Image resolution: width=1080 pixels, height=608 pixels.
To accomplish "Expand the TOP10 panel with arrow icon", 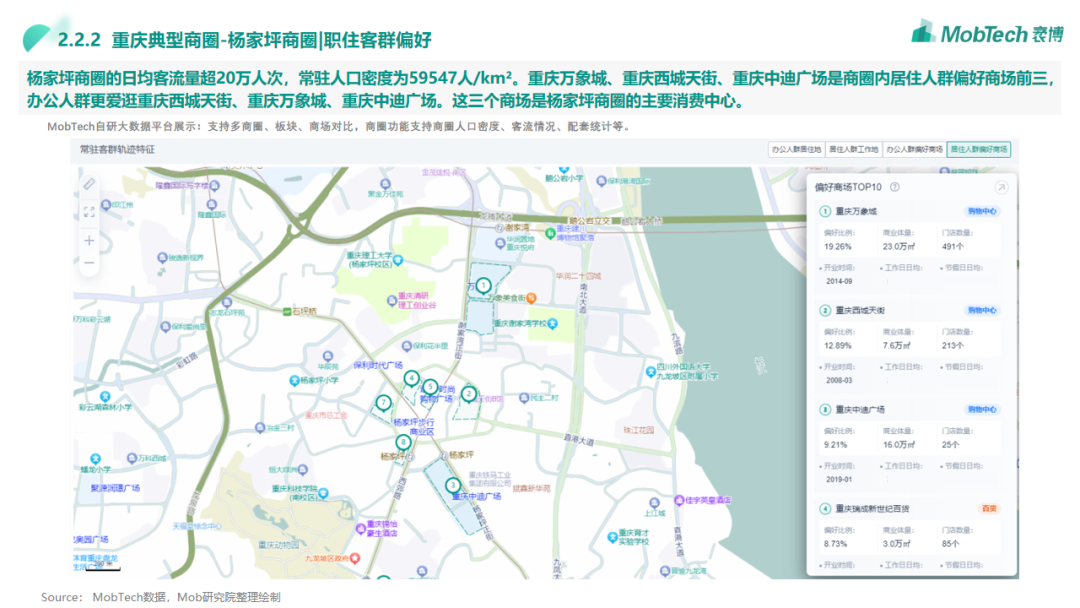I will [x=1001, y=187].
